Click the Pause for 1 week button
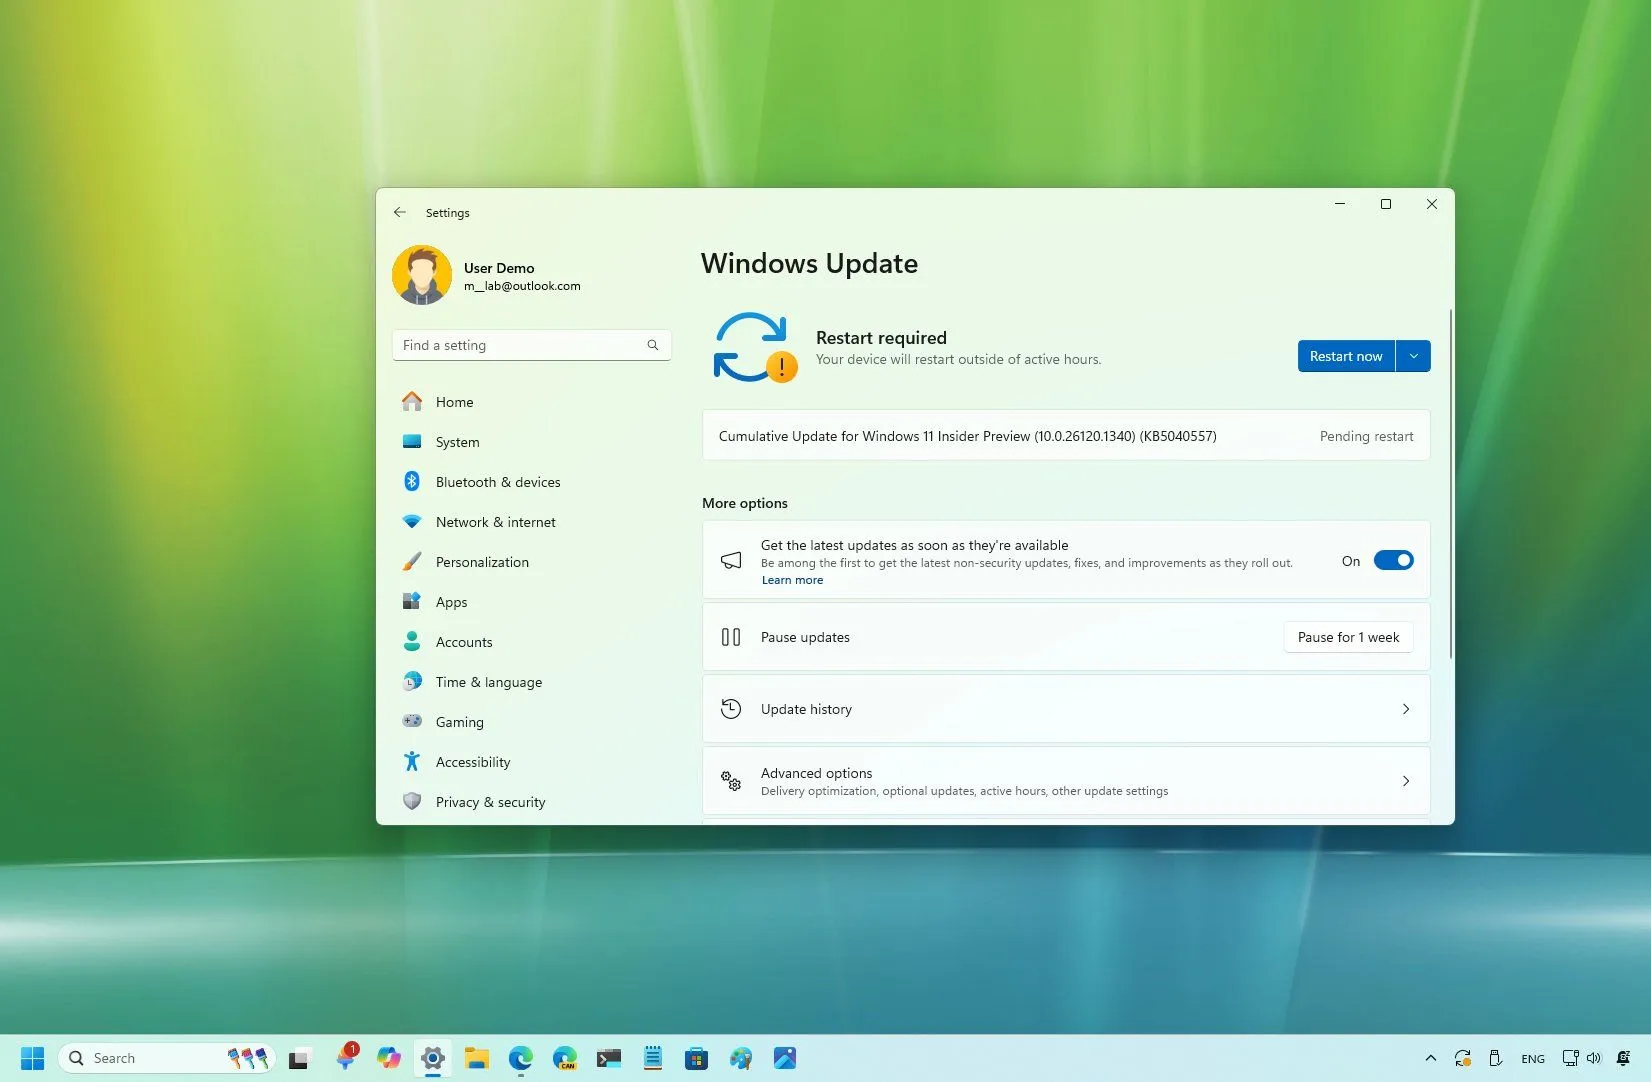Image resolution: width=1651 pixels, height=1082 pixels. (x=1347, y=637)
